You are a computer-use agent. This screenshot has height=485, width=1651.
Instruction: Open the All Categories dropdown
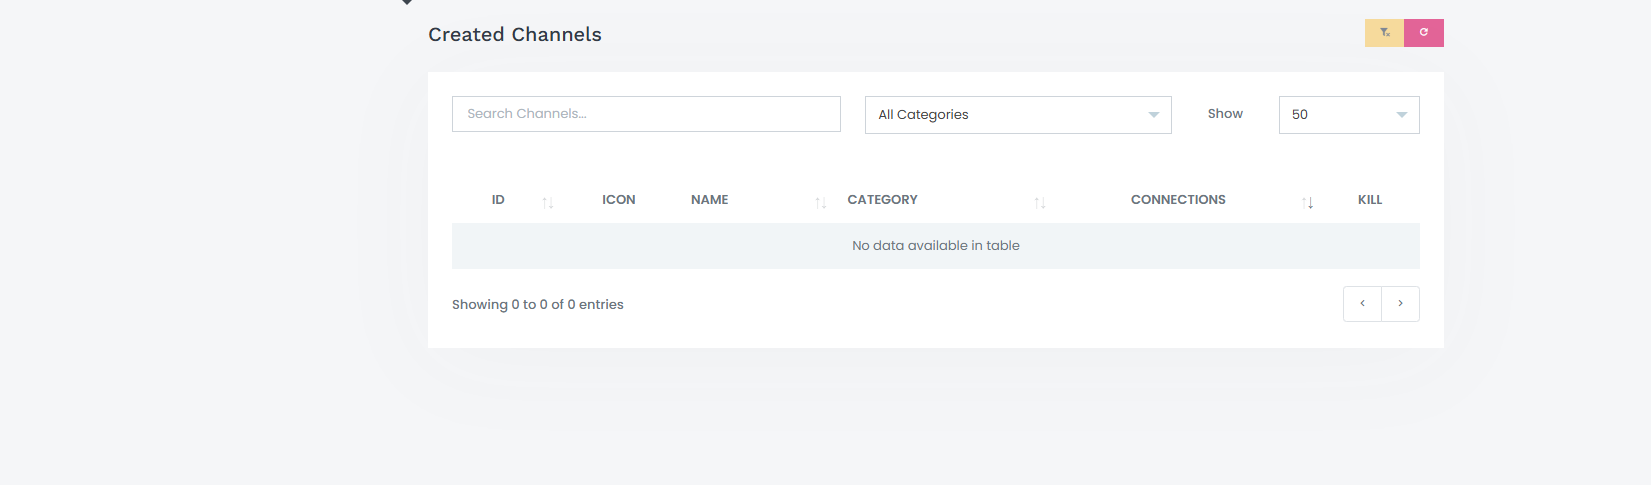pyautogui.click(x=1018, y=115)
